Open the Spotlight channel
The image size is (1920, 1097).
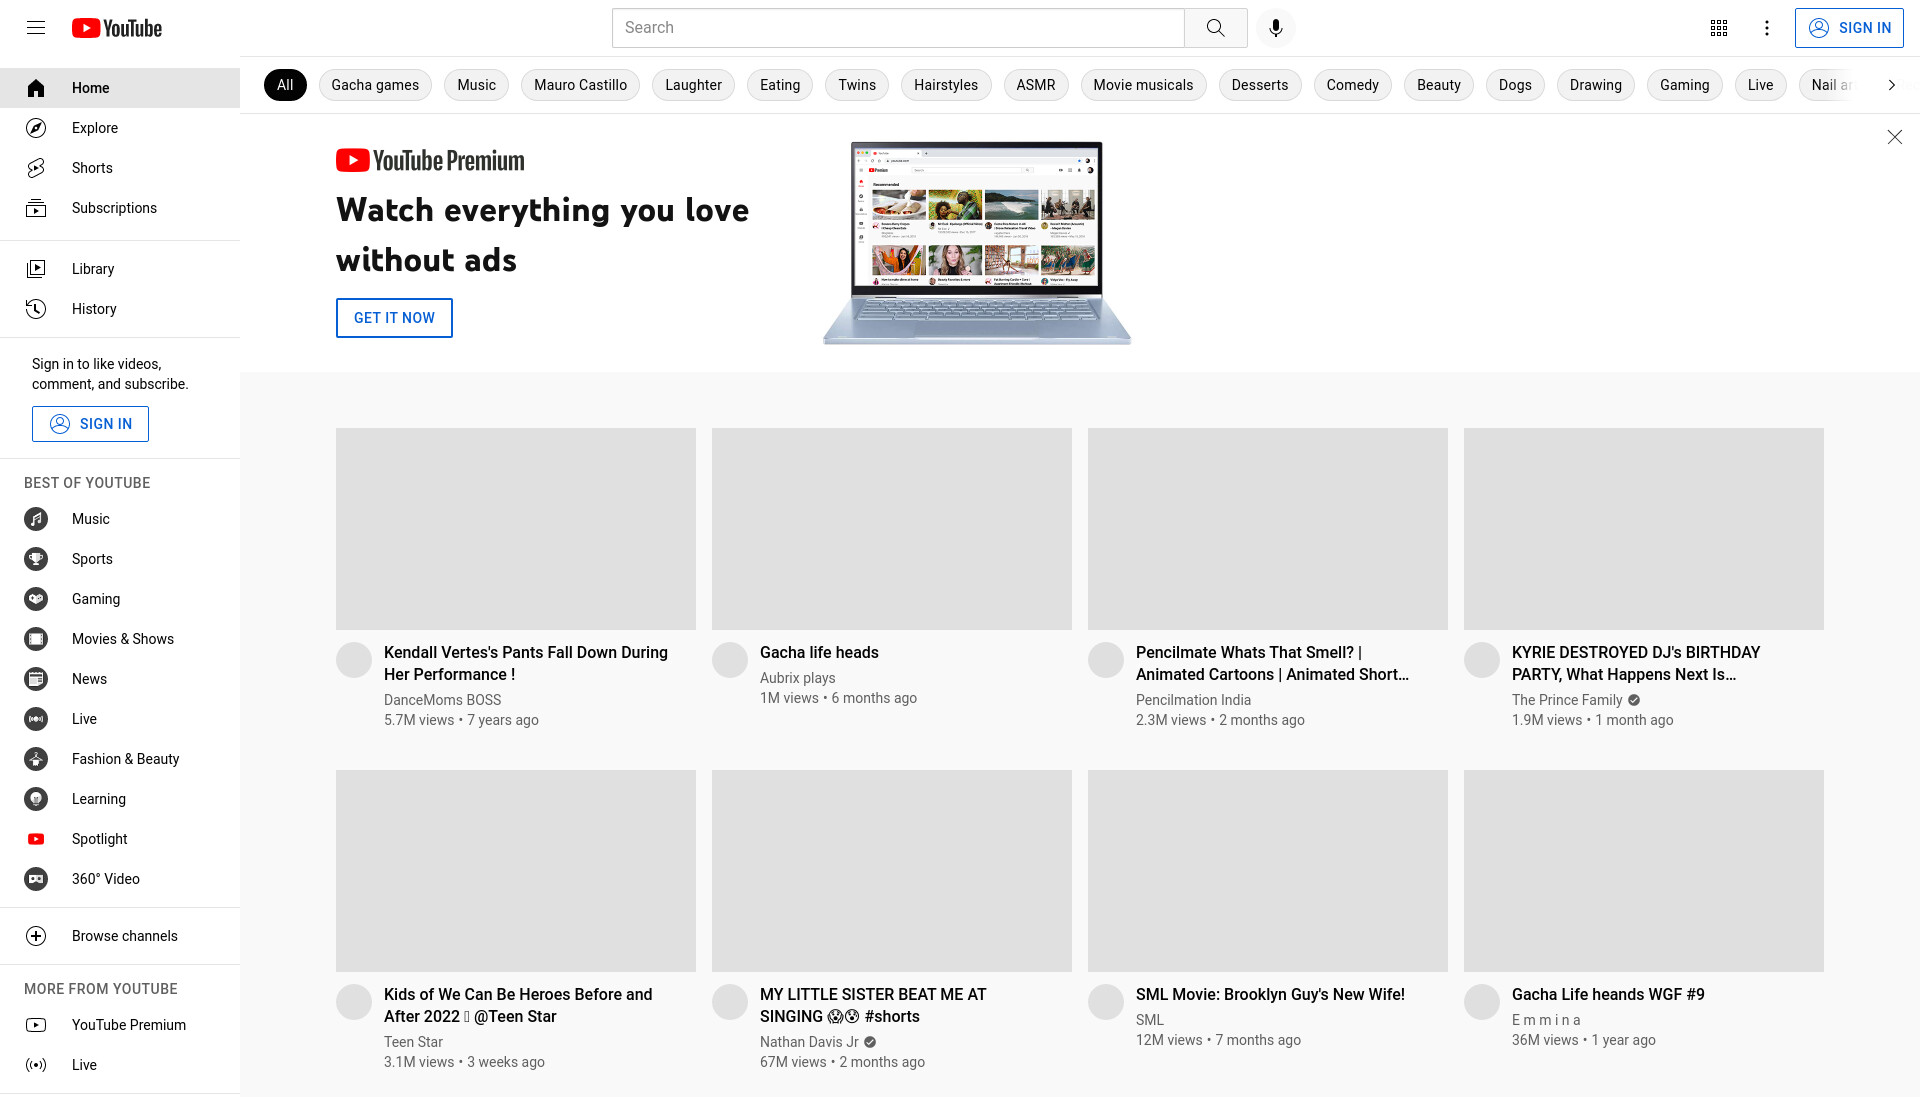click(x=120, y=839)
